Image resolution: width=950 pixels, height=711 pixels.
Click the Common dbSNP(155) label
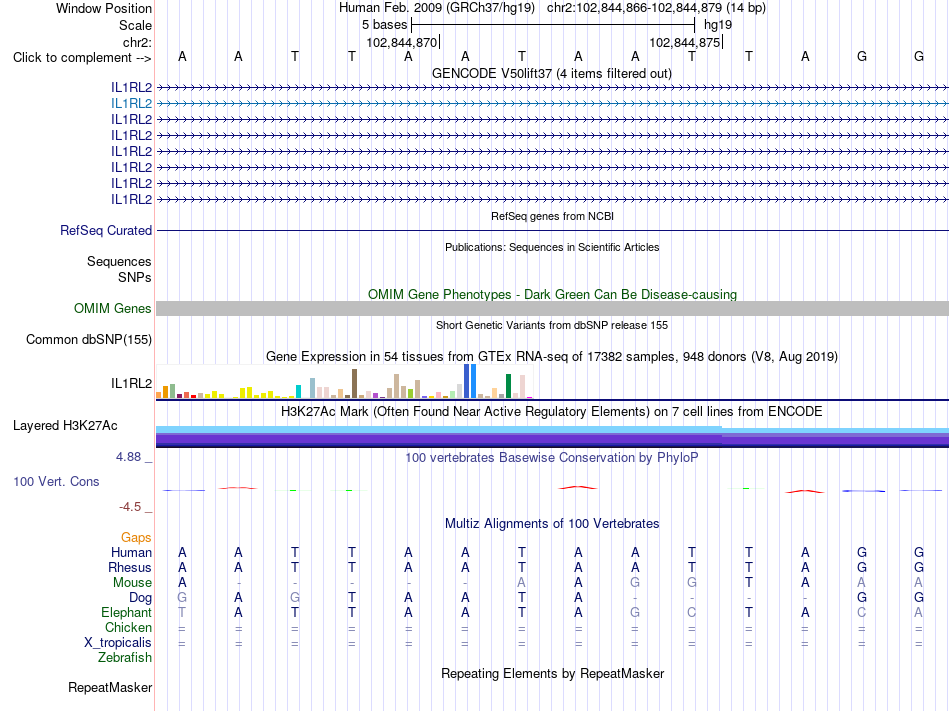point(89,339)
